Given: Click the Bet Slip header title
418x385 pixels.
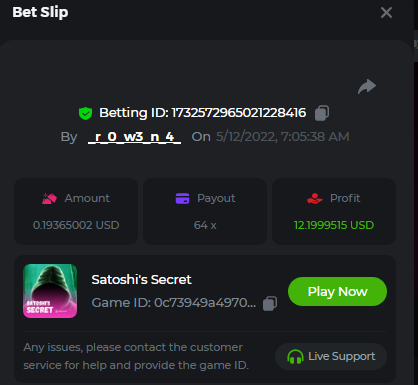Looking at the screenshot, I should click(40, 12).
